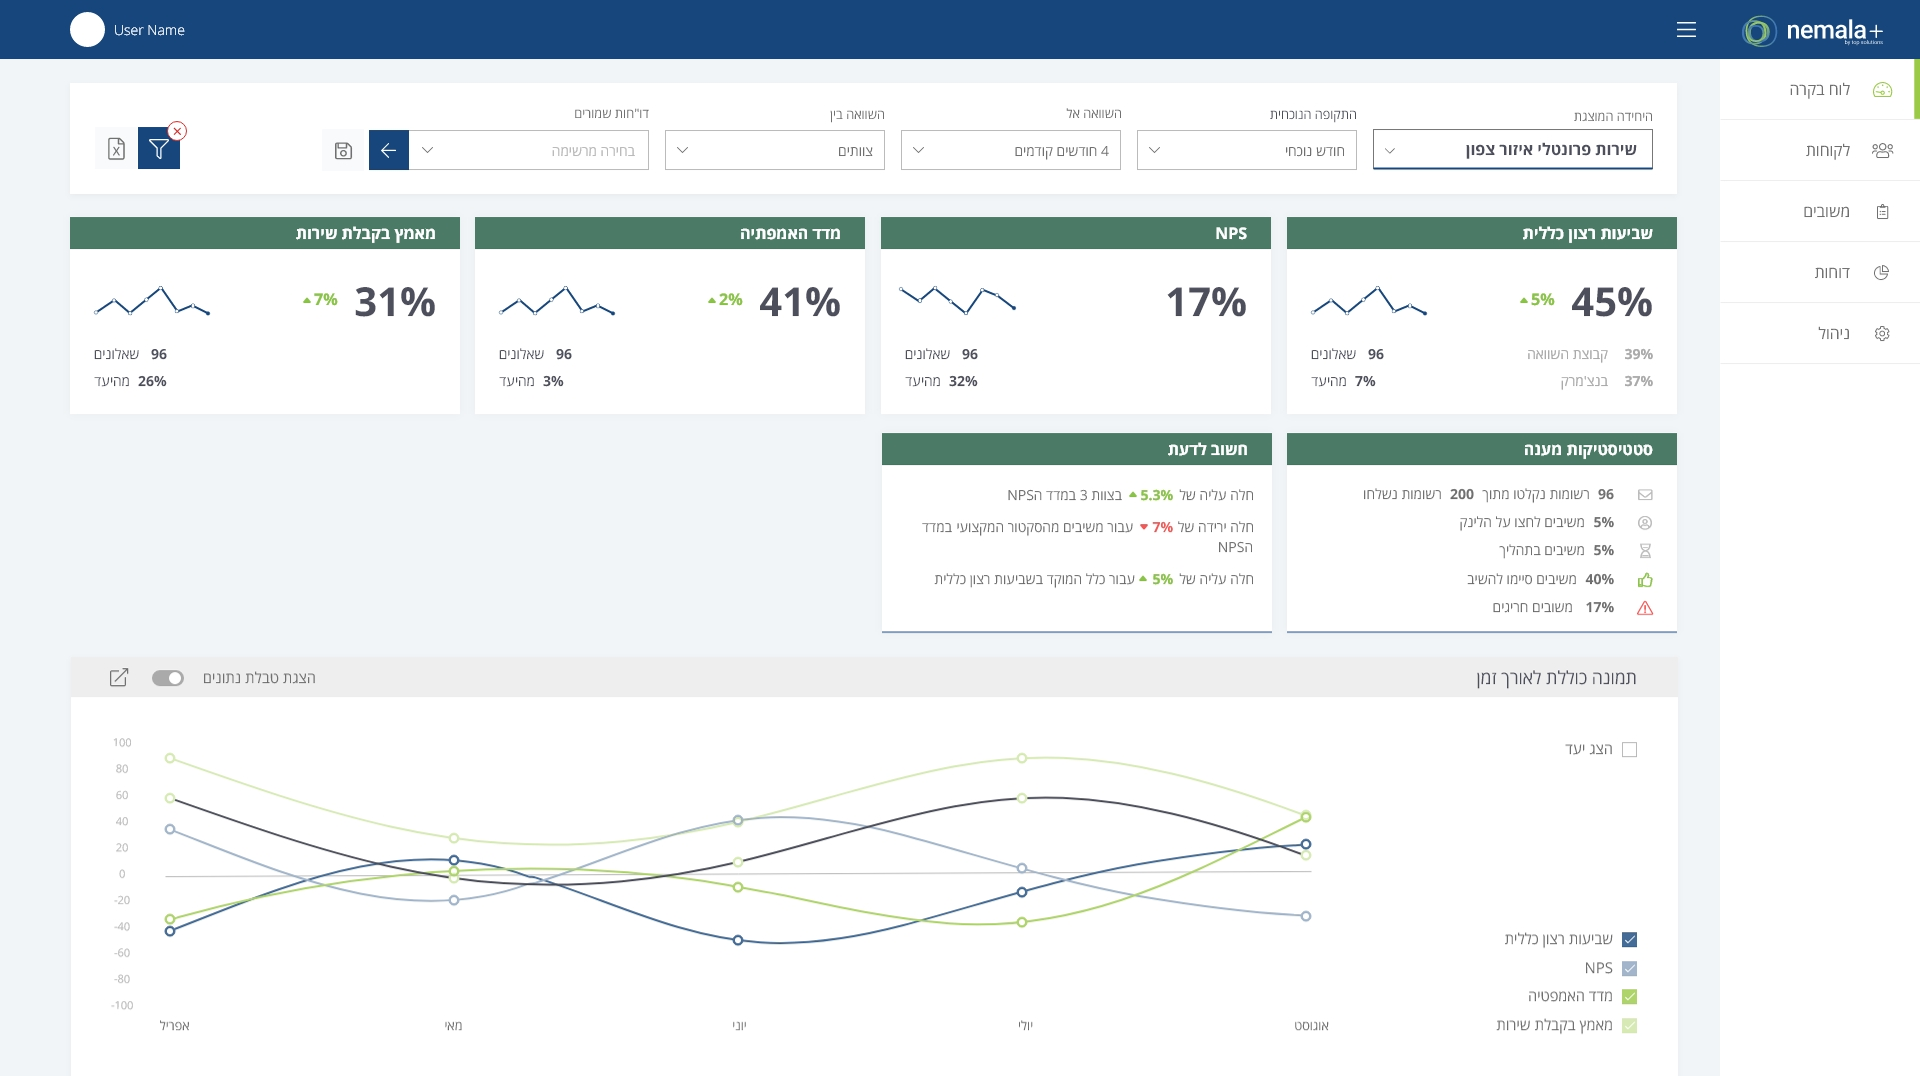
Task: Click the sparkline in מאמץ בקבלת שירות card
Action: [x=152, y=301]
